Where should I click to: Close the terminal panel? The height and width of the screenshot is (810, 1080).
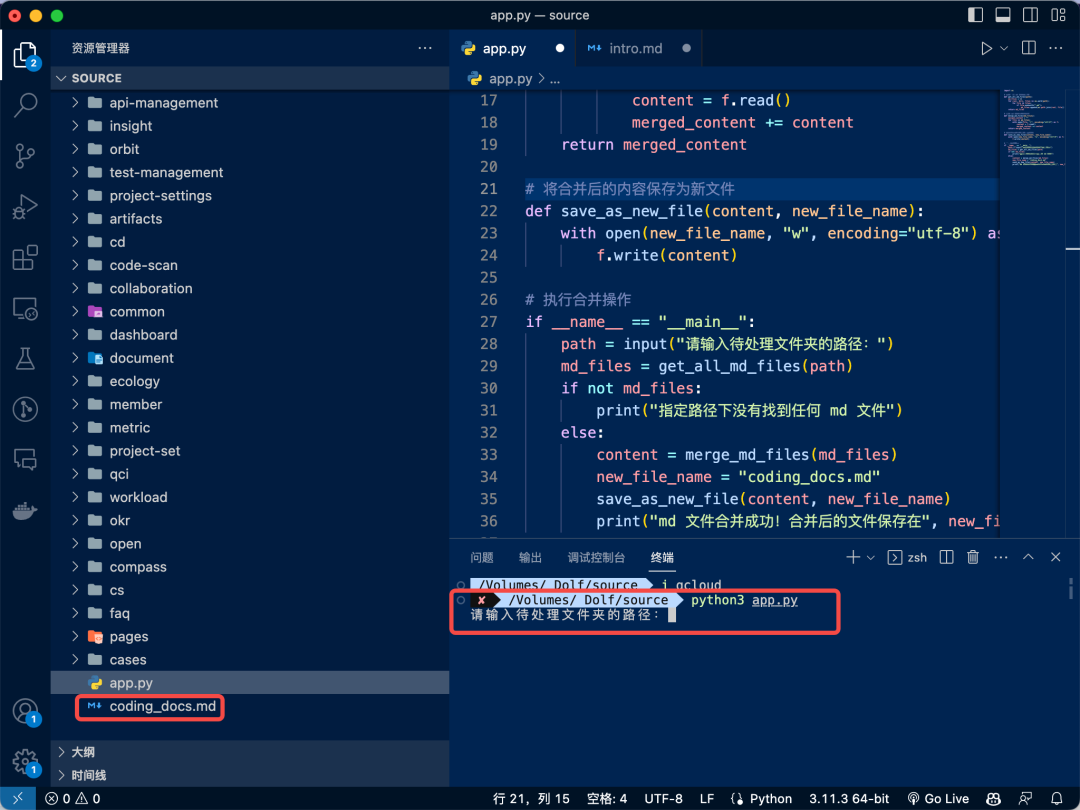tap(1055, 557)
